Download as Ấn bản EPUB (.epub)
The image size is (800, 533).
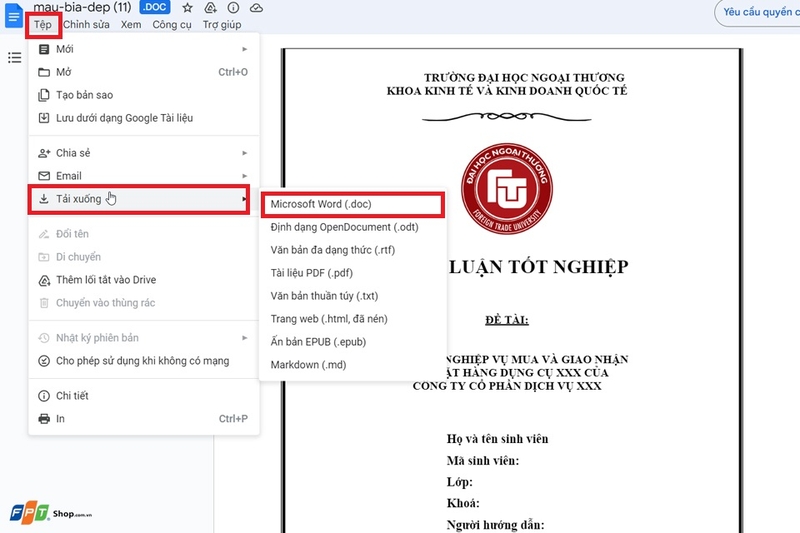click(x=353, y=342)
